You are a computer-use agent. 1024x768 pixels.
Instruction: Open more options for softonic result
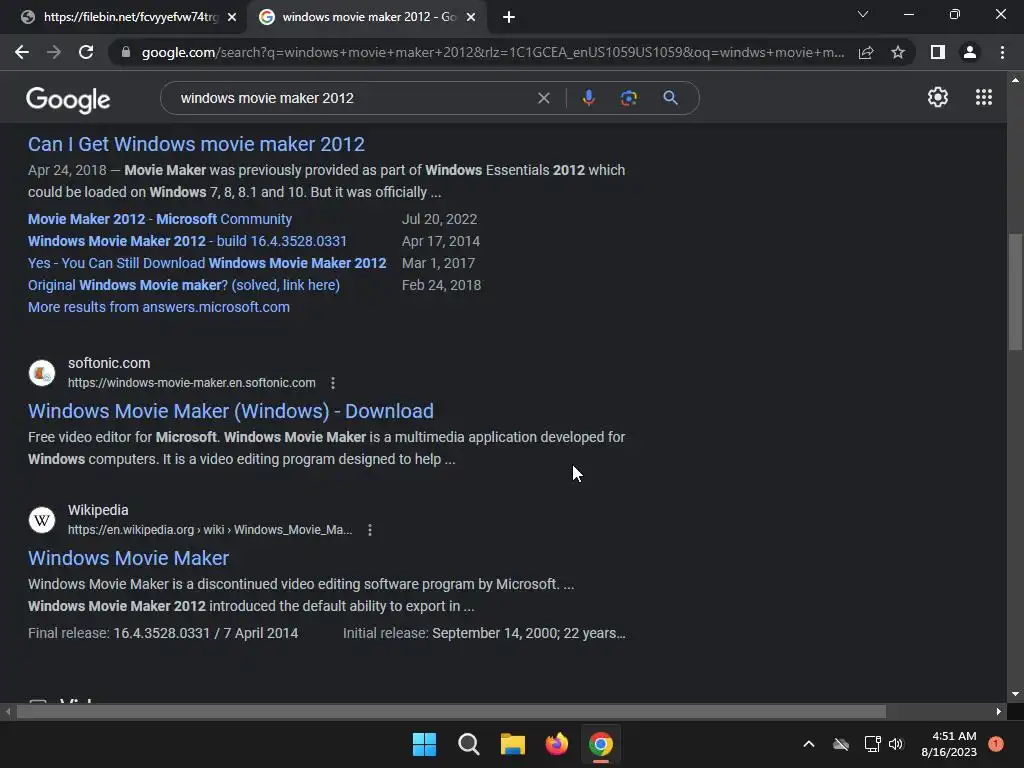tap(333, 383)
